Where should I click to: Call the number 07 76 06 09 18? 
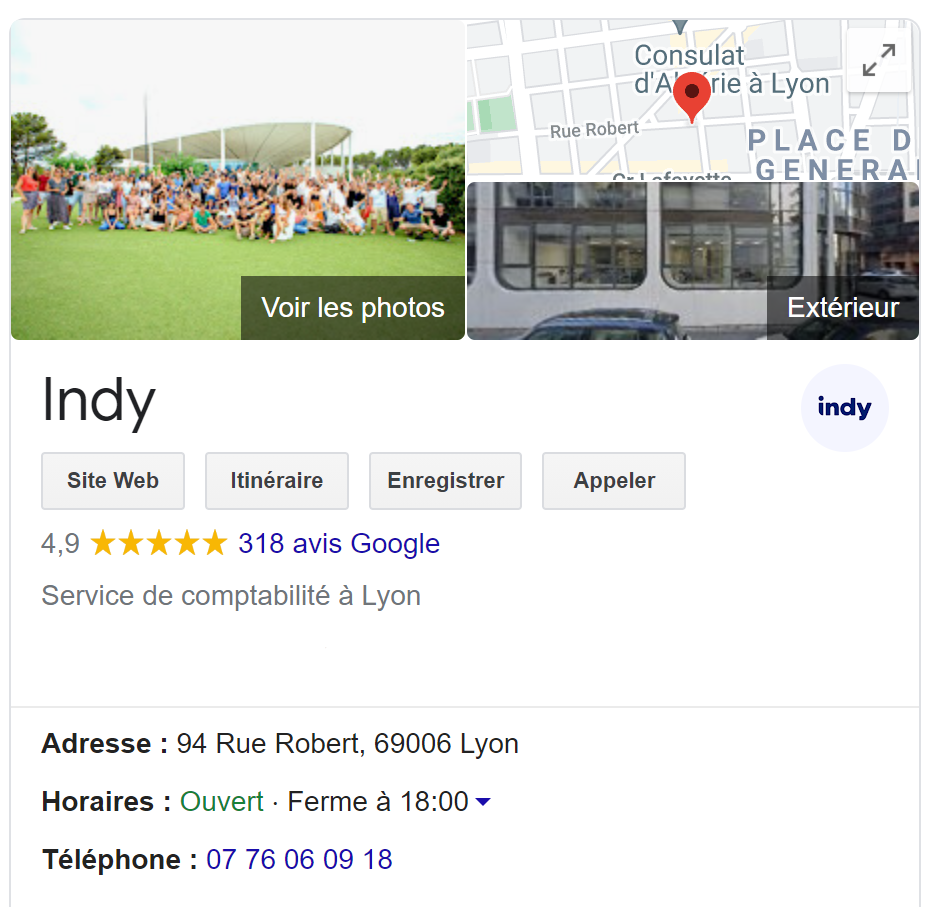(298, 859)
